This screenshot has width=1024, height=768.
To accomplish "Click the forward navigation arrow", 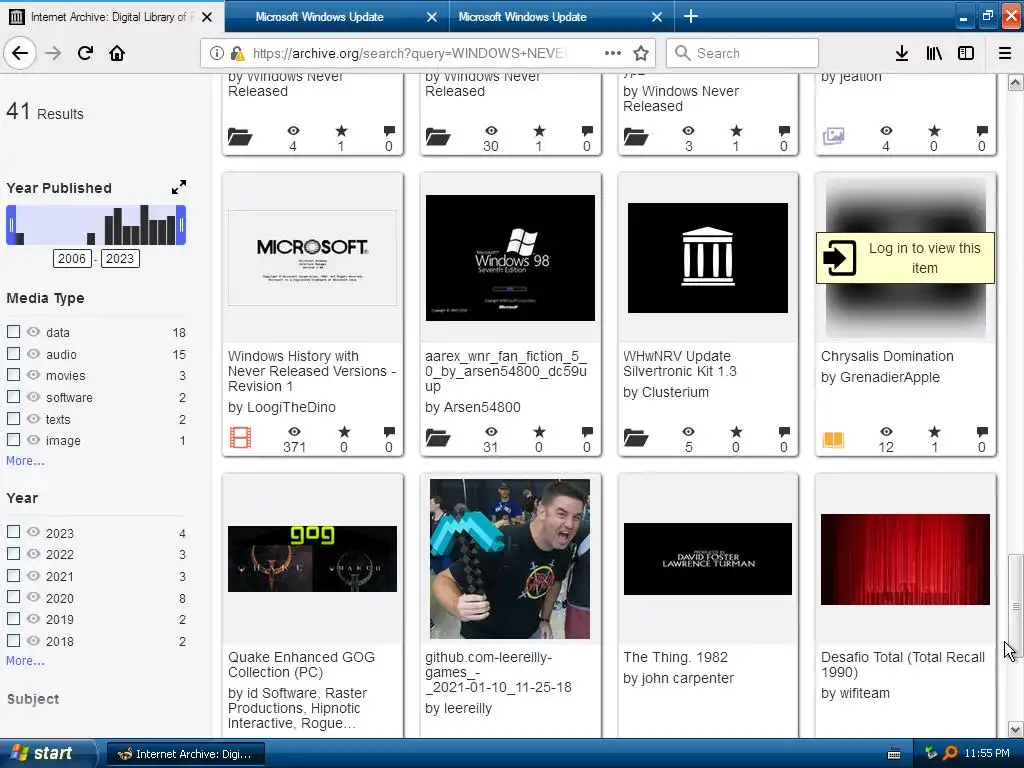I will [53, 53].
